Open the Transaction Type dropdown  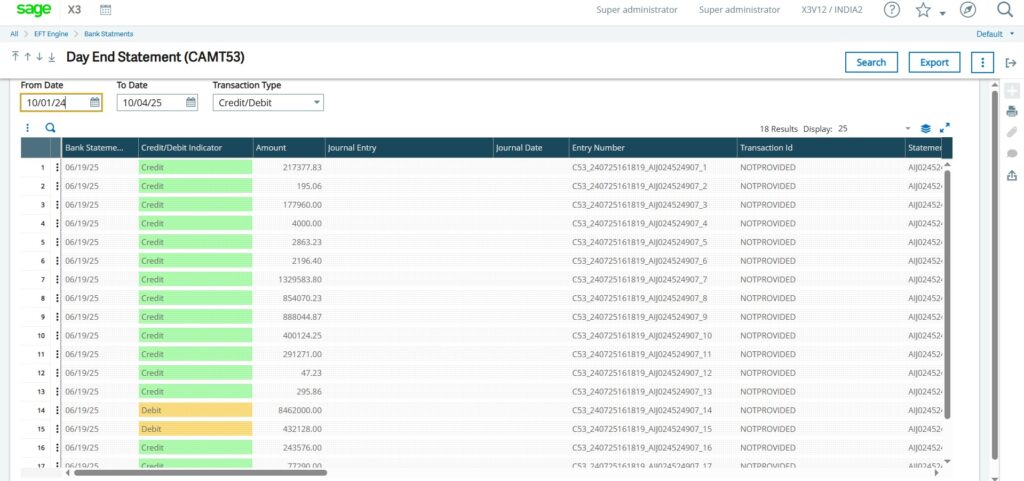(x=268, y=102)
